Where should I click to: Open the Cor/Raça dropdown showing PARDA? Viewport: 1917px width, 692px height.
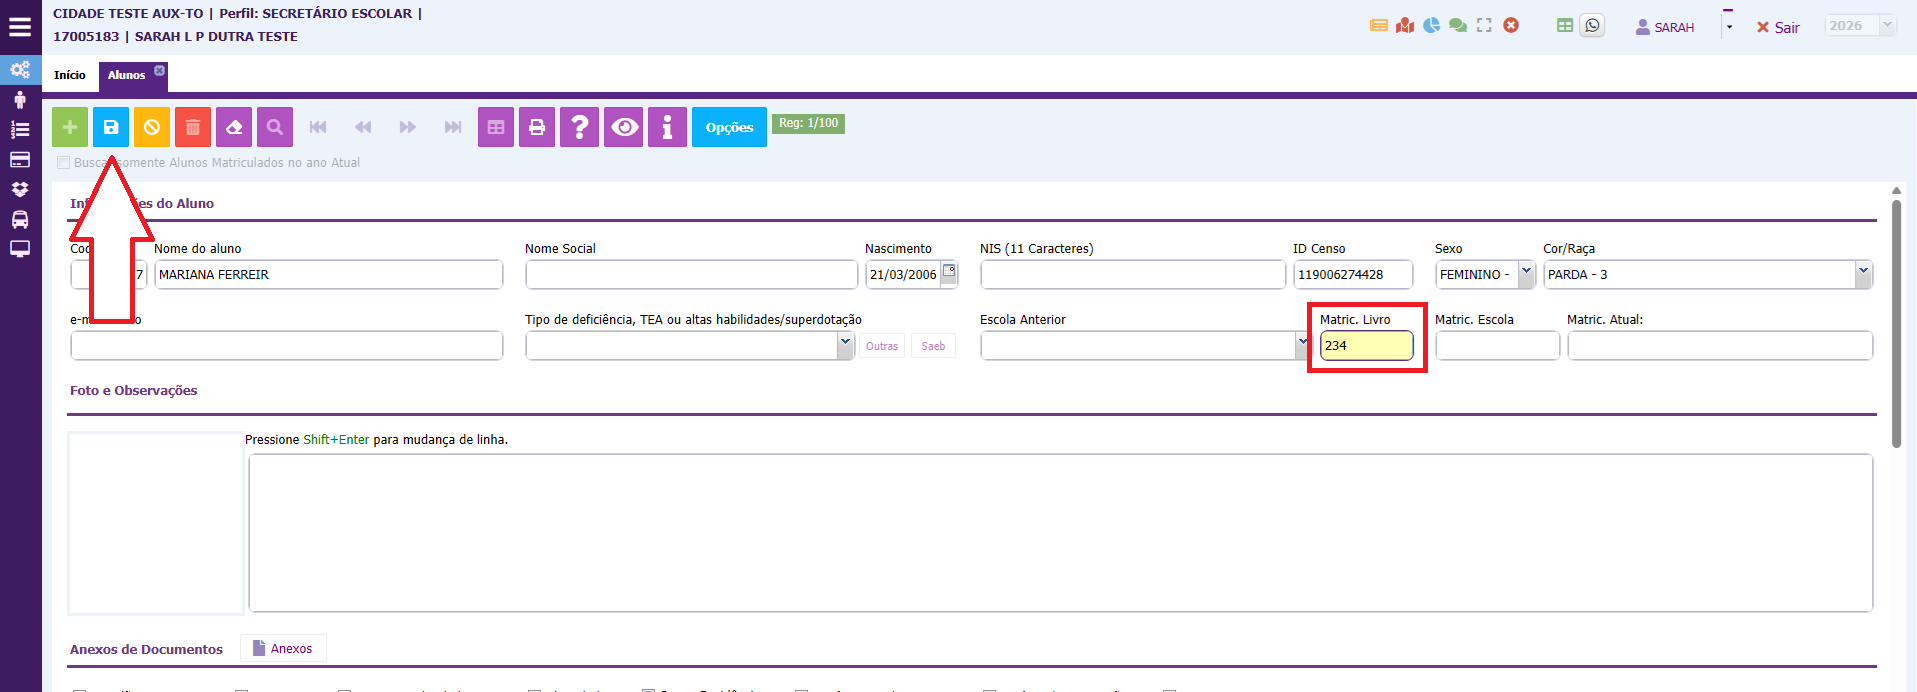pos(1862,273)
